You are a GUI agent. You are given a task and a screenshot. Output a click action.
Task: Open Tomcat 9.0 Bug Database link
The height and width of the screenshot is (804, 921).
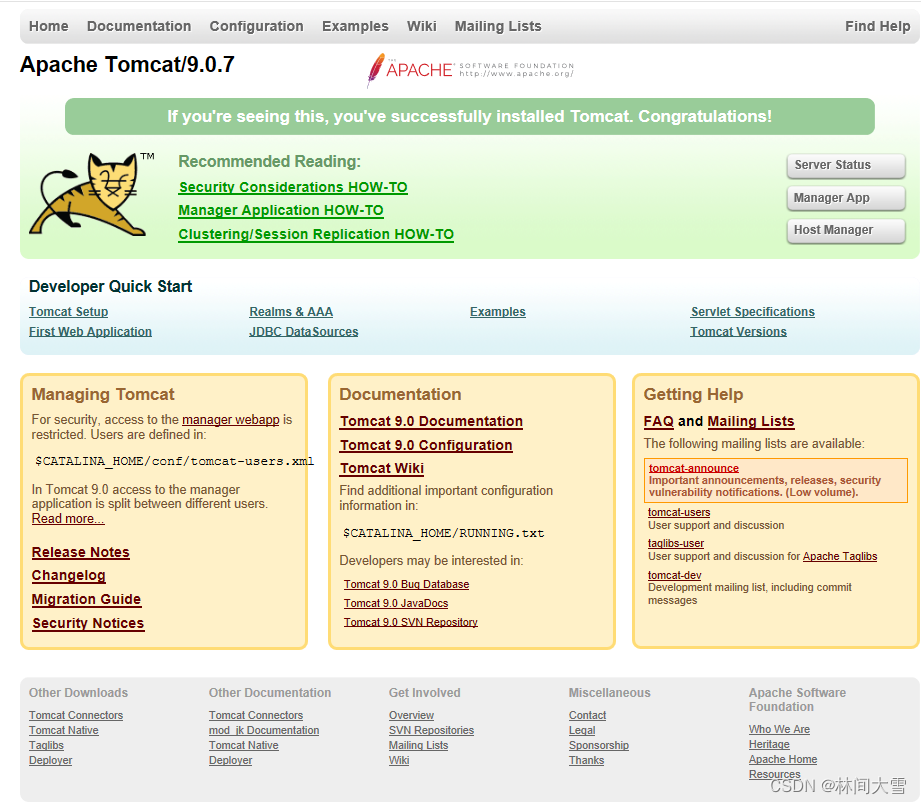click(406, 585)
